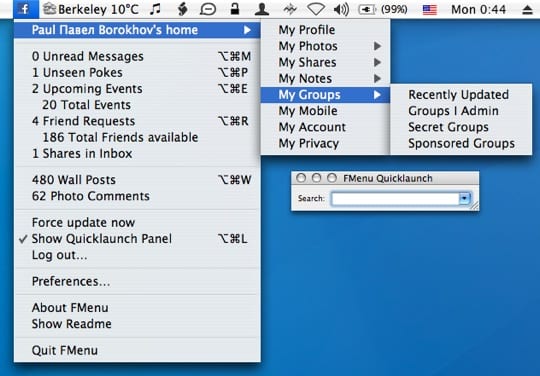Choose Recently Updated groups
This screenshot has width=540, height=376.
461,95
